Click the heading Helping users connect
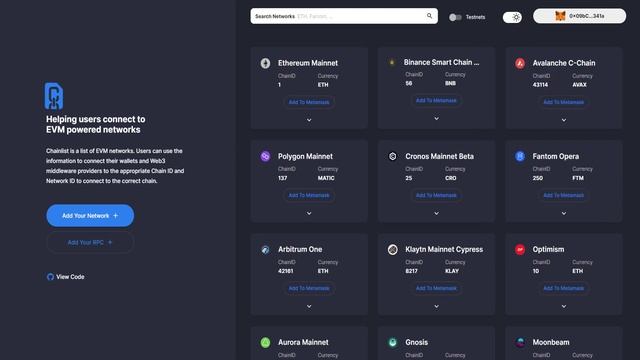 [96, 124]
